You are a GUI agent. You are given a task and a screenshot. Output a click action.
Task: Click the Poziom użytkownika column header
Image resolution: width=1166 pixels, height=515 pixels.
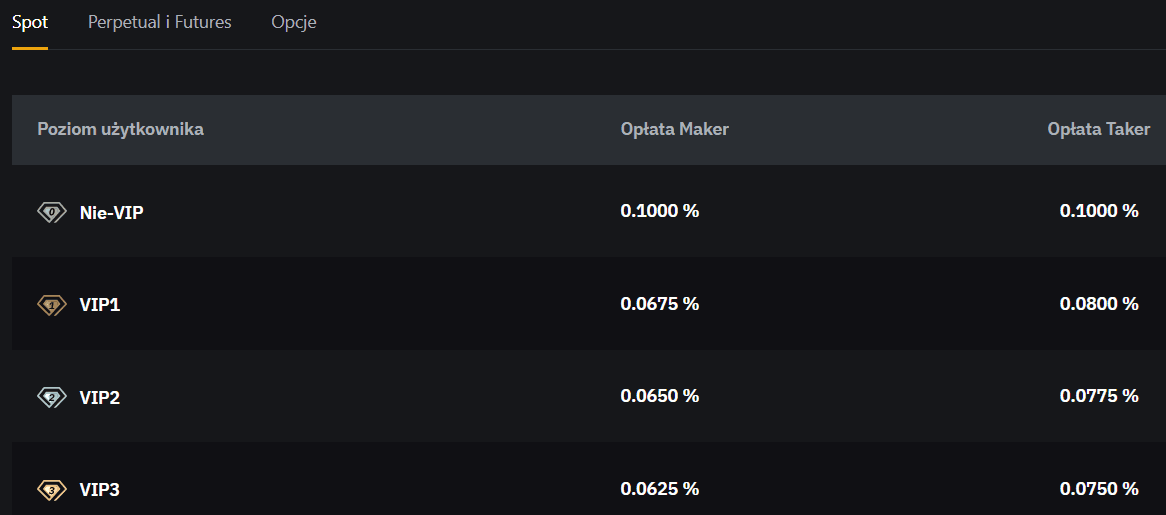120,129
